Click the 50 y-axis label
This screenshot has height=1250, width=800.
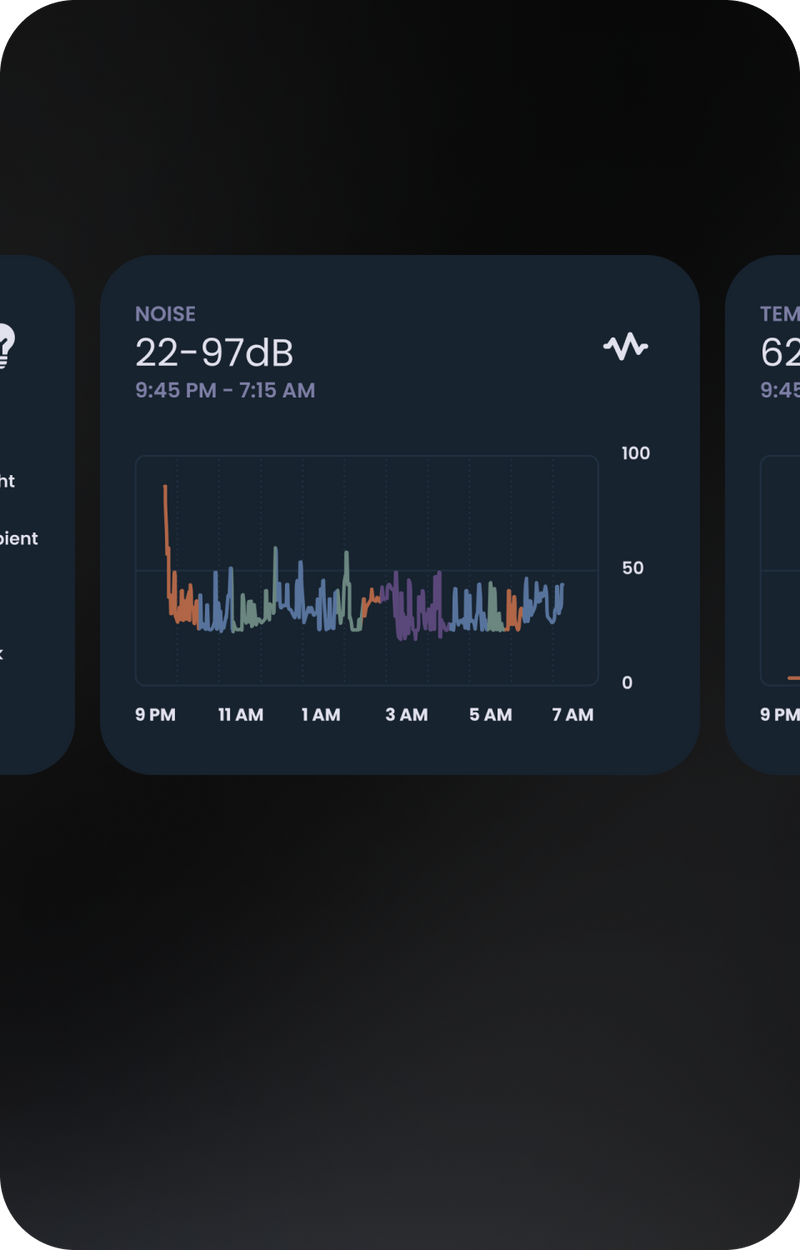(633, 568)
